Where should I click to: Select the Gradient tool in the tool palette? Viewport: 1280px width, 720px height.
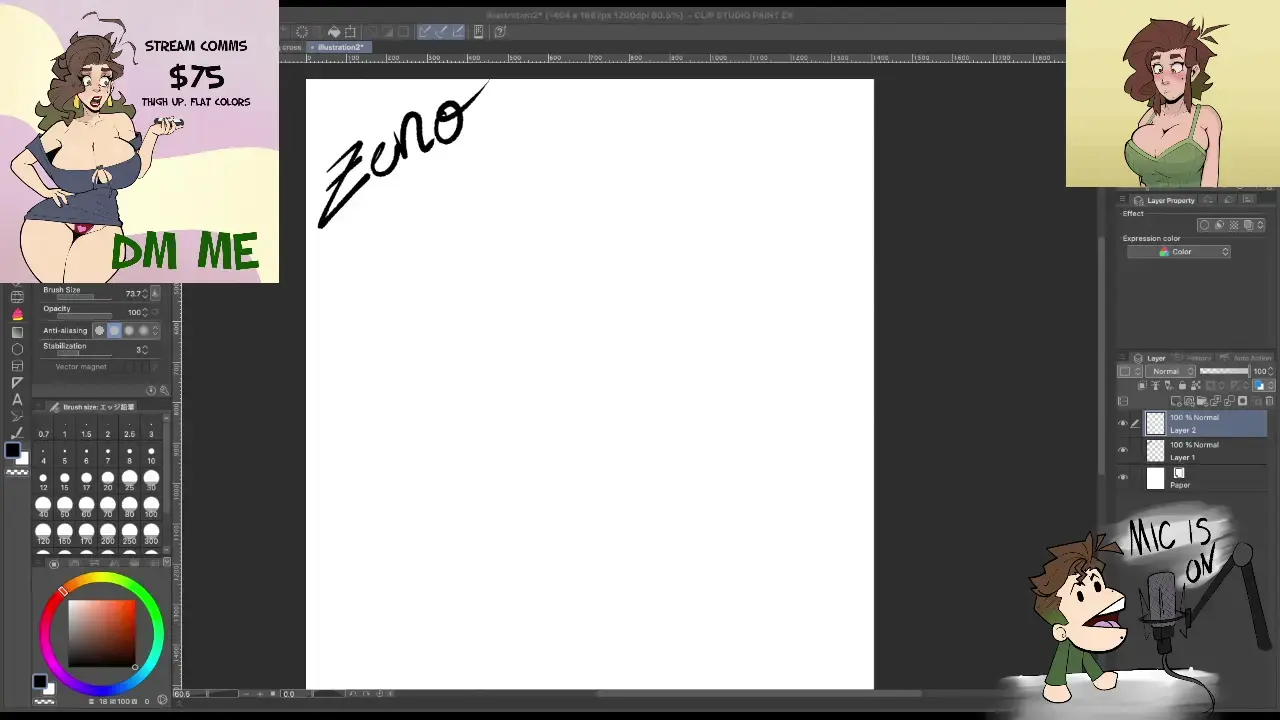tap(17, 332)
